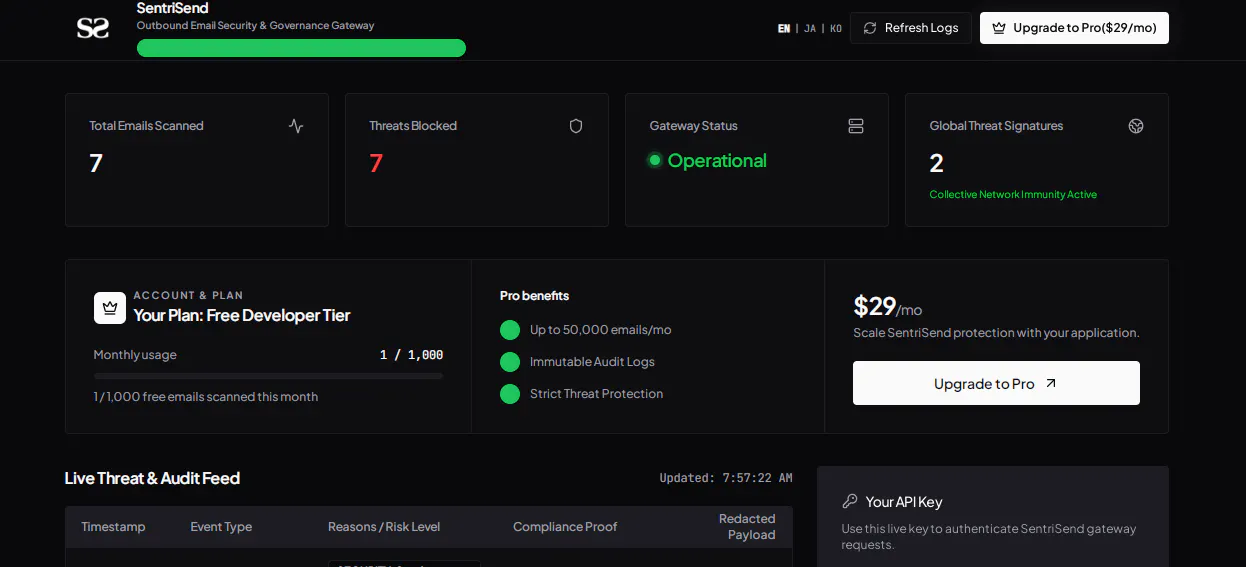The width and height of the screenshot is (1246, 567).
Task: Click the Refresh Logs button
Action: click(x=911, y=28)
